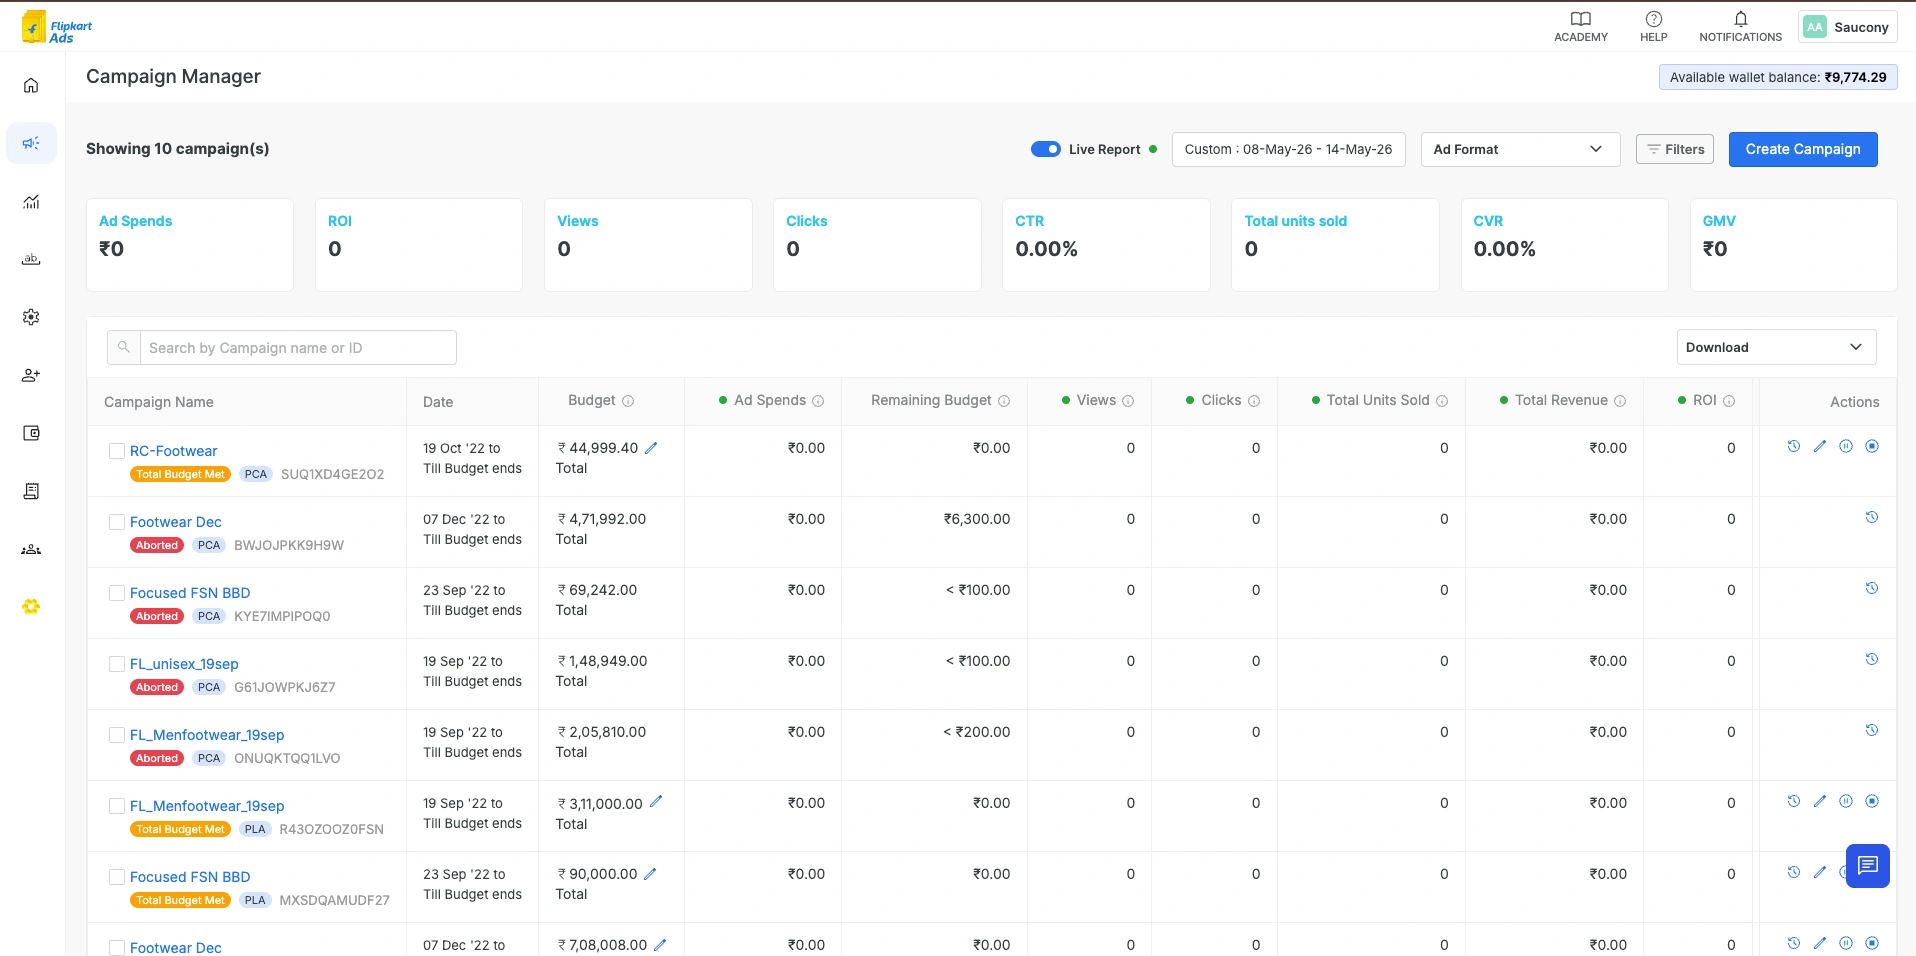Open Focused FSN BBD MXSDQAMUDF27 link
Screen dimensions: 1916x956
tap(190, 877)
